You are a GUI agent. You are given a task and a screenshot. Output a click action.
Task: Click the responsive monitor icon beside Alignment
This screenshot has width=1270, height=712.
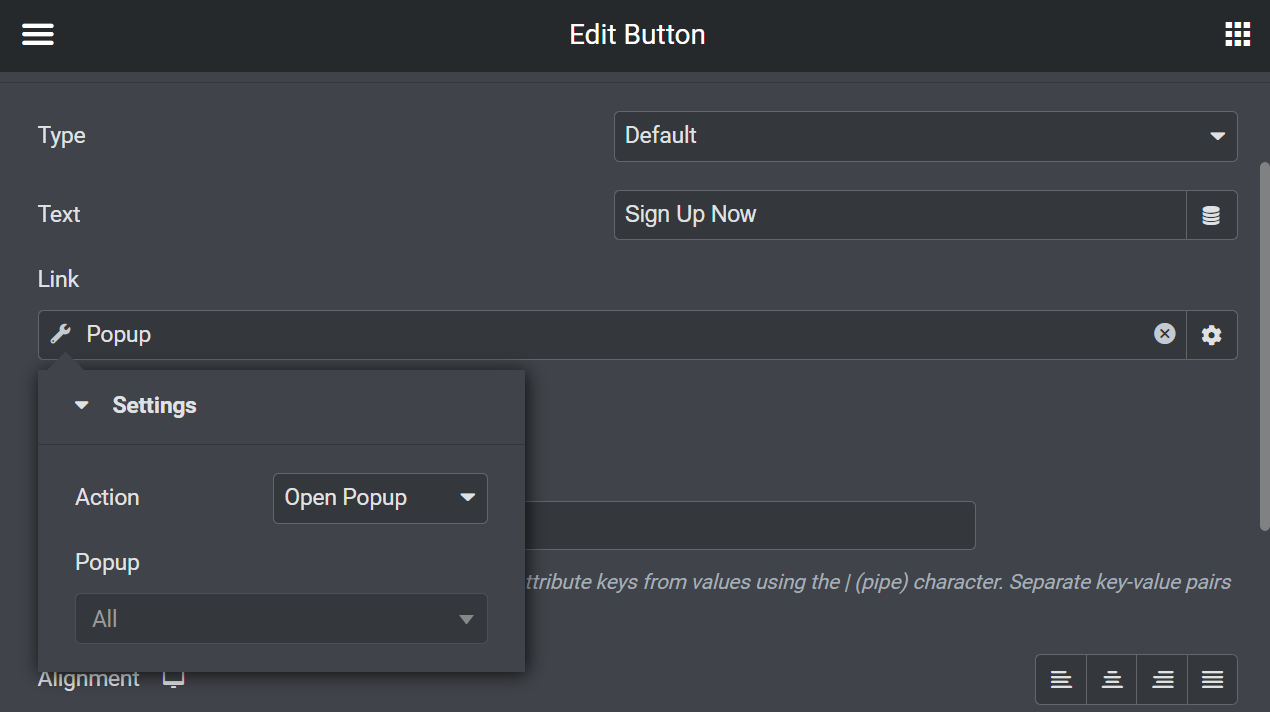click(x=172, y=678)
